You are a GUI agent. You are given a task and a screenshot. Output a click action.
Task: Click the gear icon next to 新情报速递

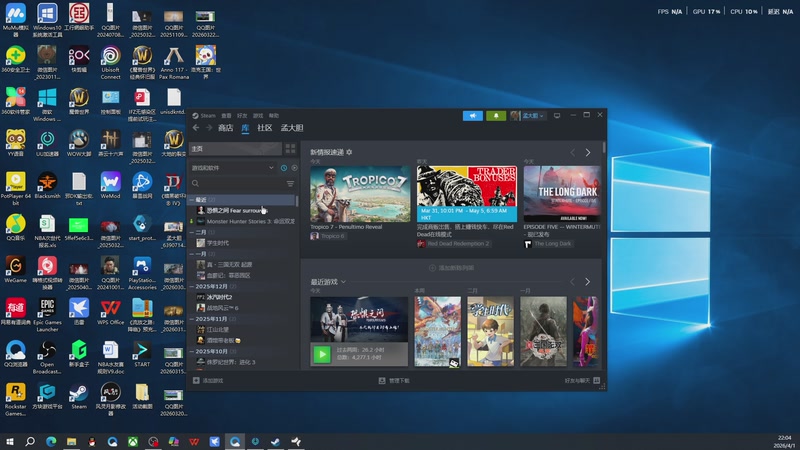(x=349, y=152)
